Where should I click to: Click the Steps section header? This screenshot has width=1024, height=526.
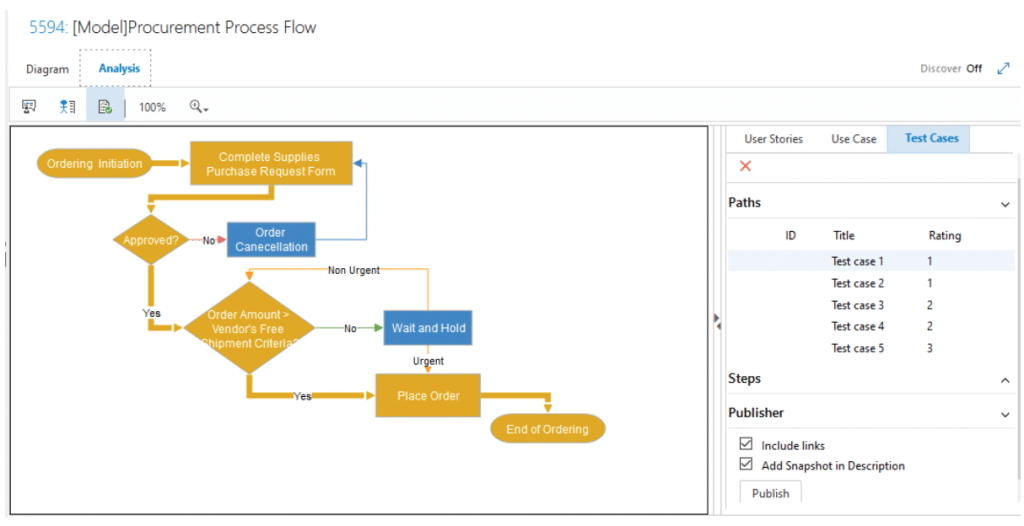(744, 378)
